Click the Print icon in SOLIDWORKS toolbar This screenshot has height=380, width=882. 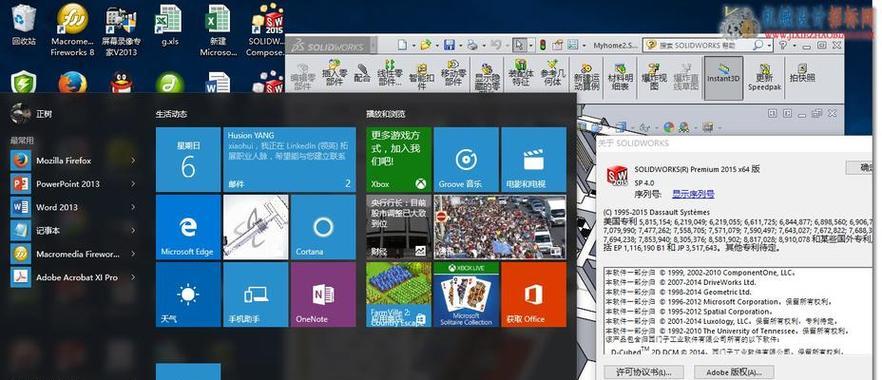pos(472,45)
